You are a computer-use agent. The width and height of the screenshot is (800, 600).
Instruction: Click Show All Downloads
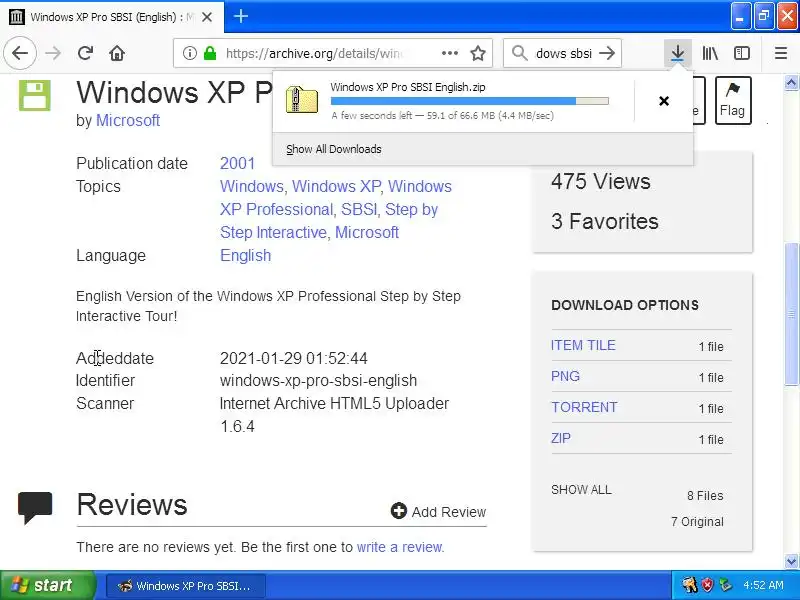click(334, 149)
